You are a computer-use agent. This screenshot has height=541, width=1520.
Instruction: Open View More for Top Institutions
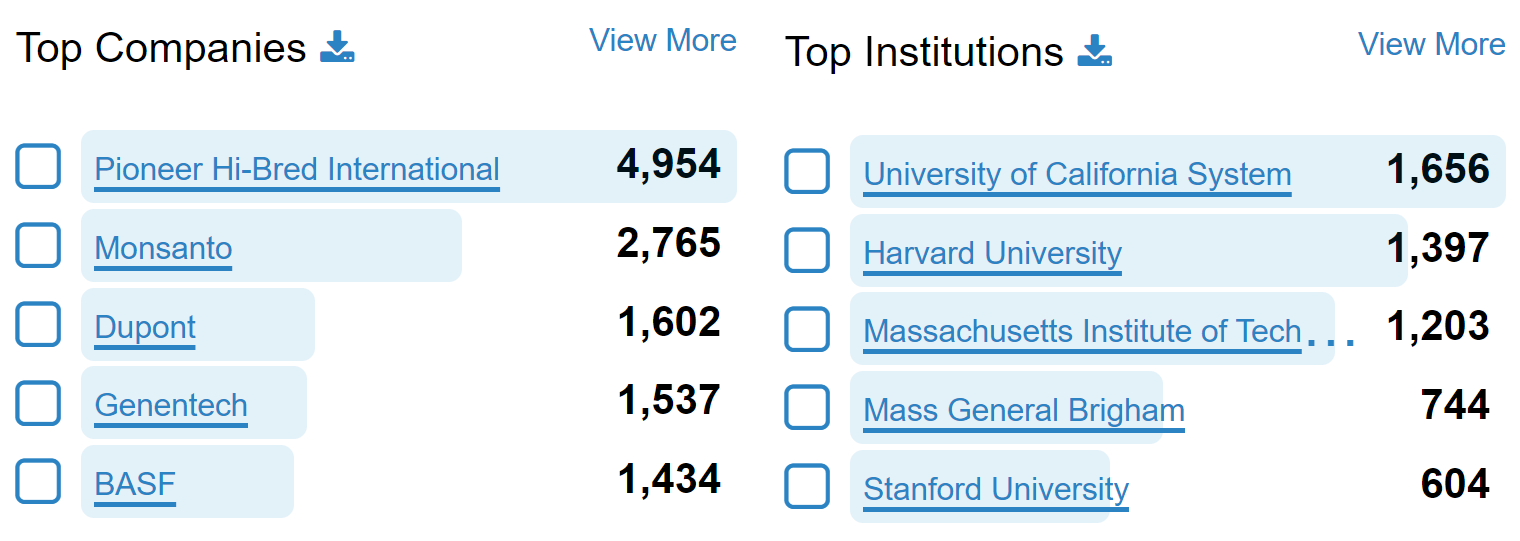point(1431,44)
